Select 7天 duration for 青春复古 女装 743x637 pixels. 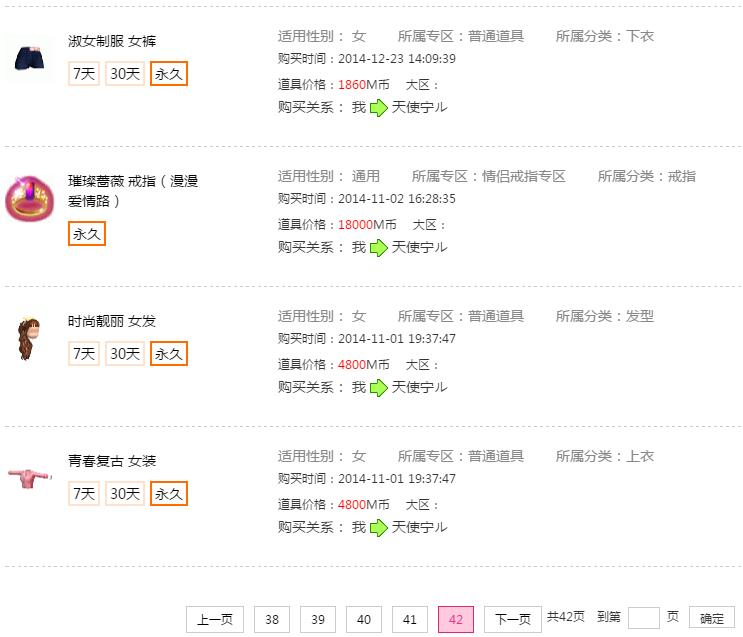click(x=84, y=493)
